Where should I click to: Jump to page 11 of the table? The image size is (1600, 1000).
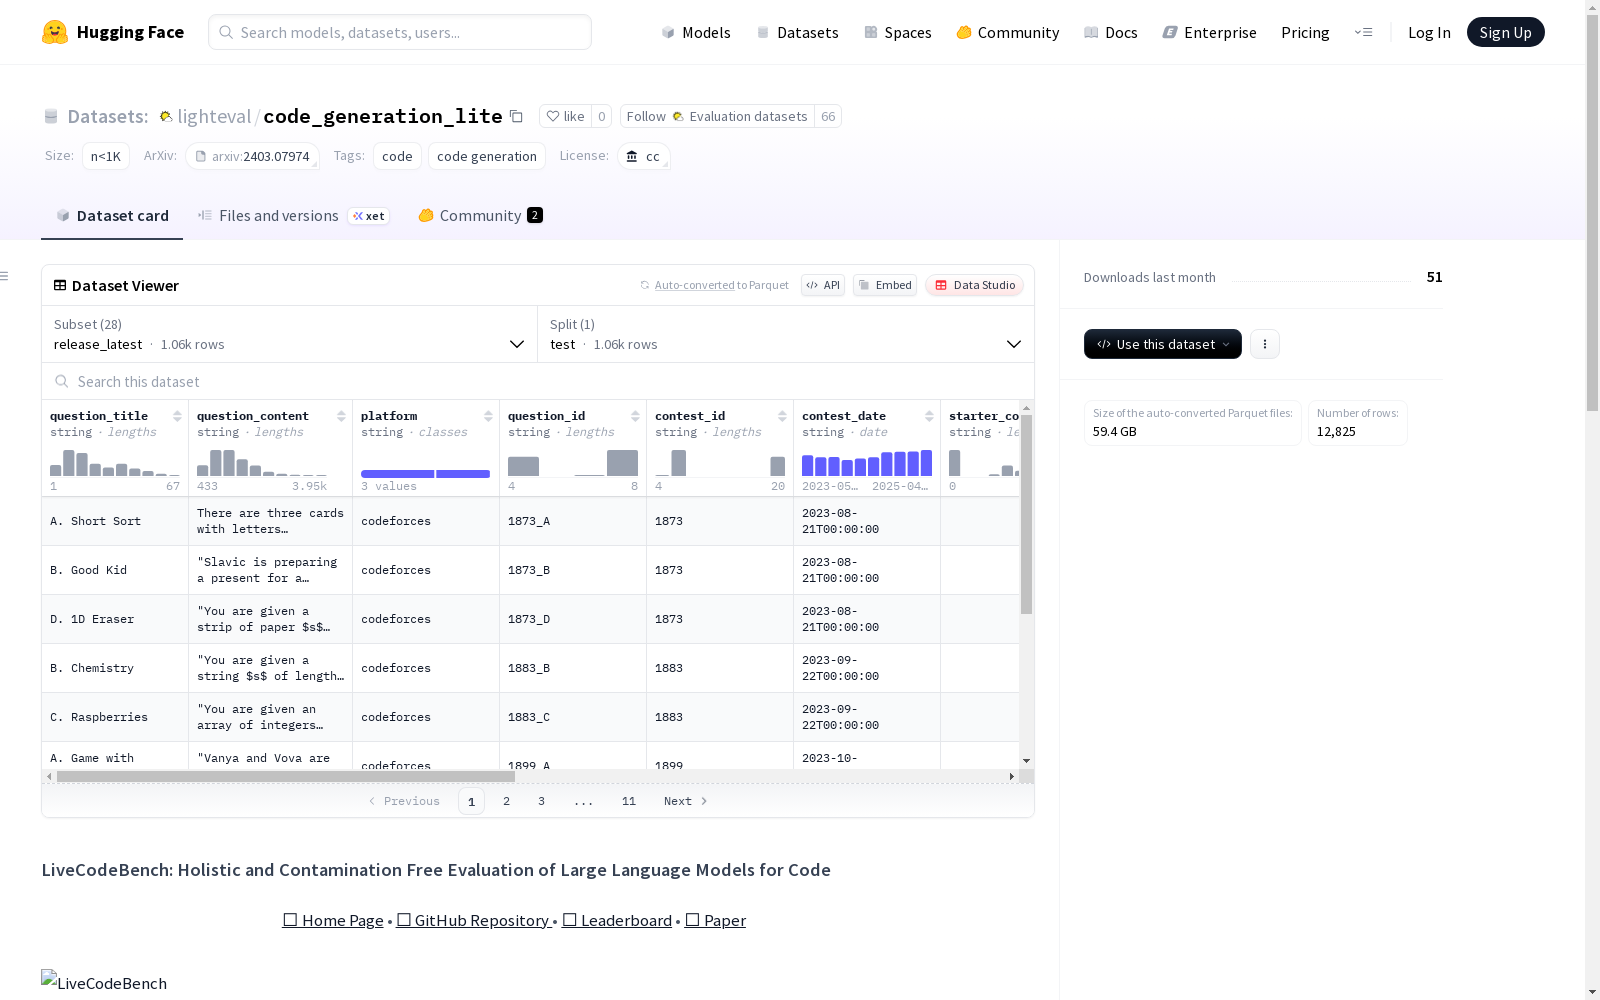(x=629, y=801)
